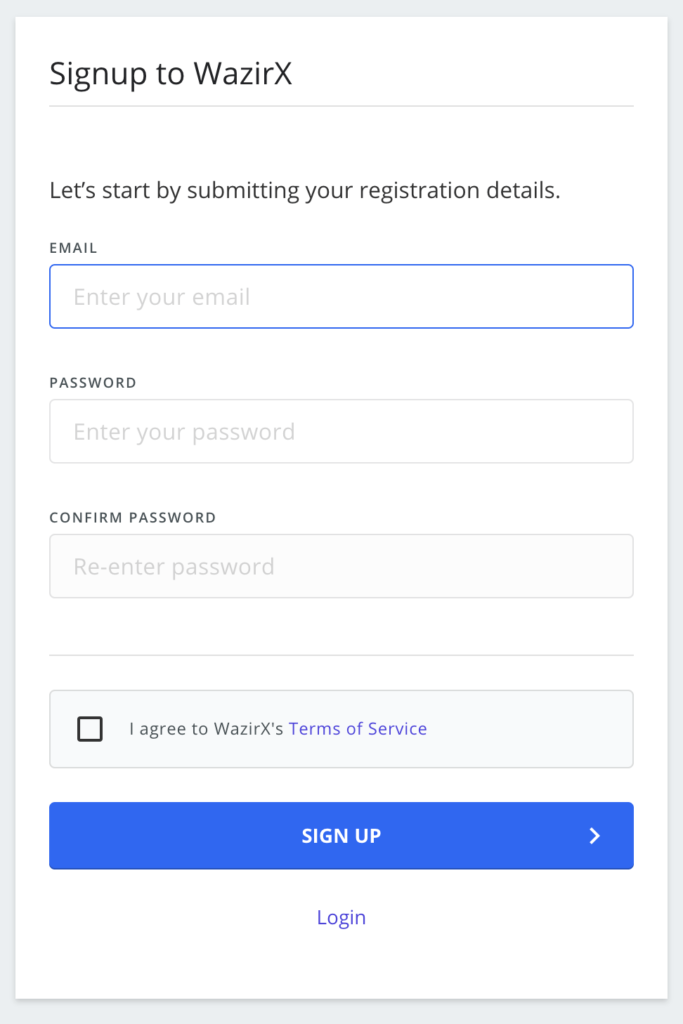Viewport: 683px width, 1024px height.
Task: Click the right chevron arrow on Sign Up button
Action: (594, 836)
